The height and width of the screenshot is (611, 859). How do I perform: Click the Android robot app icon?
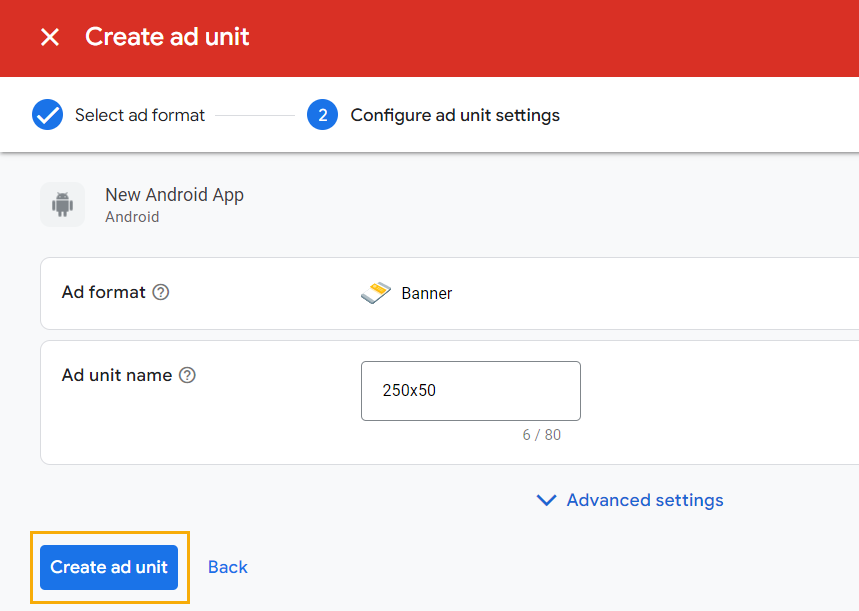(x=62, y=205)
